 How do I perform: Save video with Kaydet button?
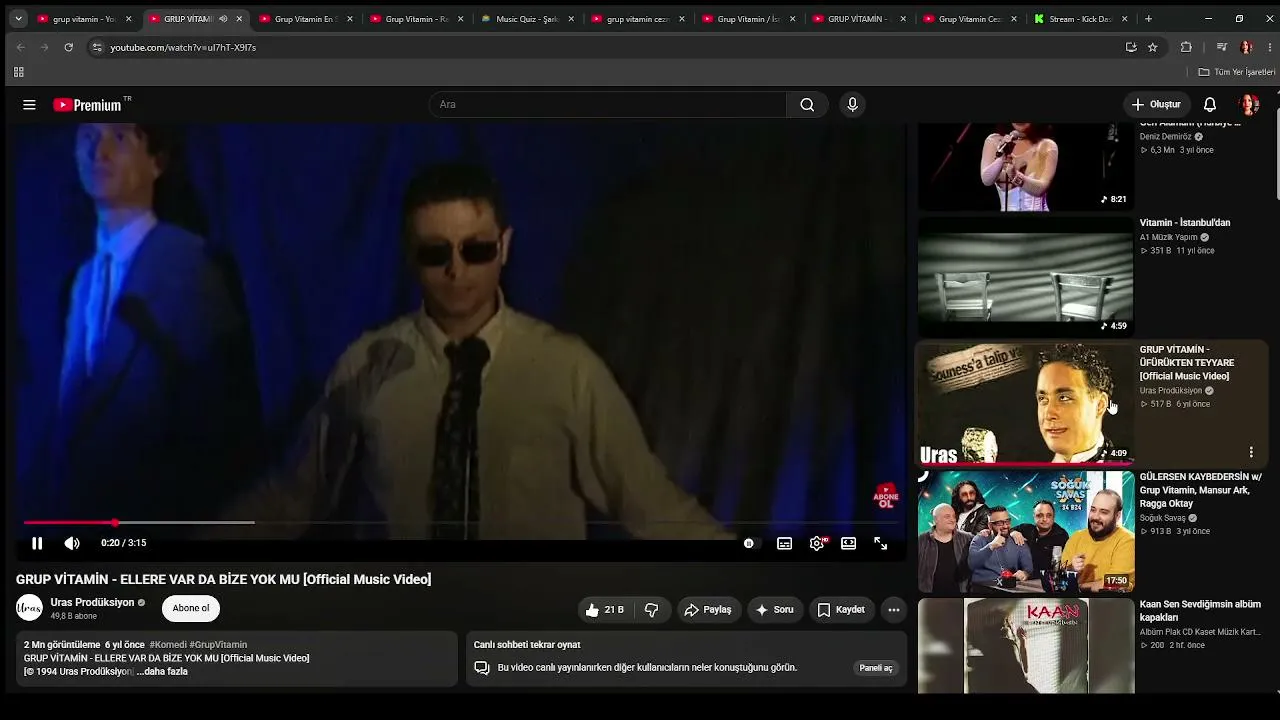[841, 610]
